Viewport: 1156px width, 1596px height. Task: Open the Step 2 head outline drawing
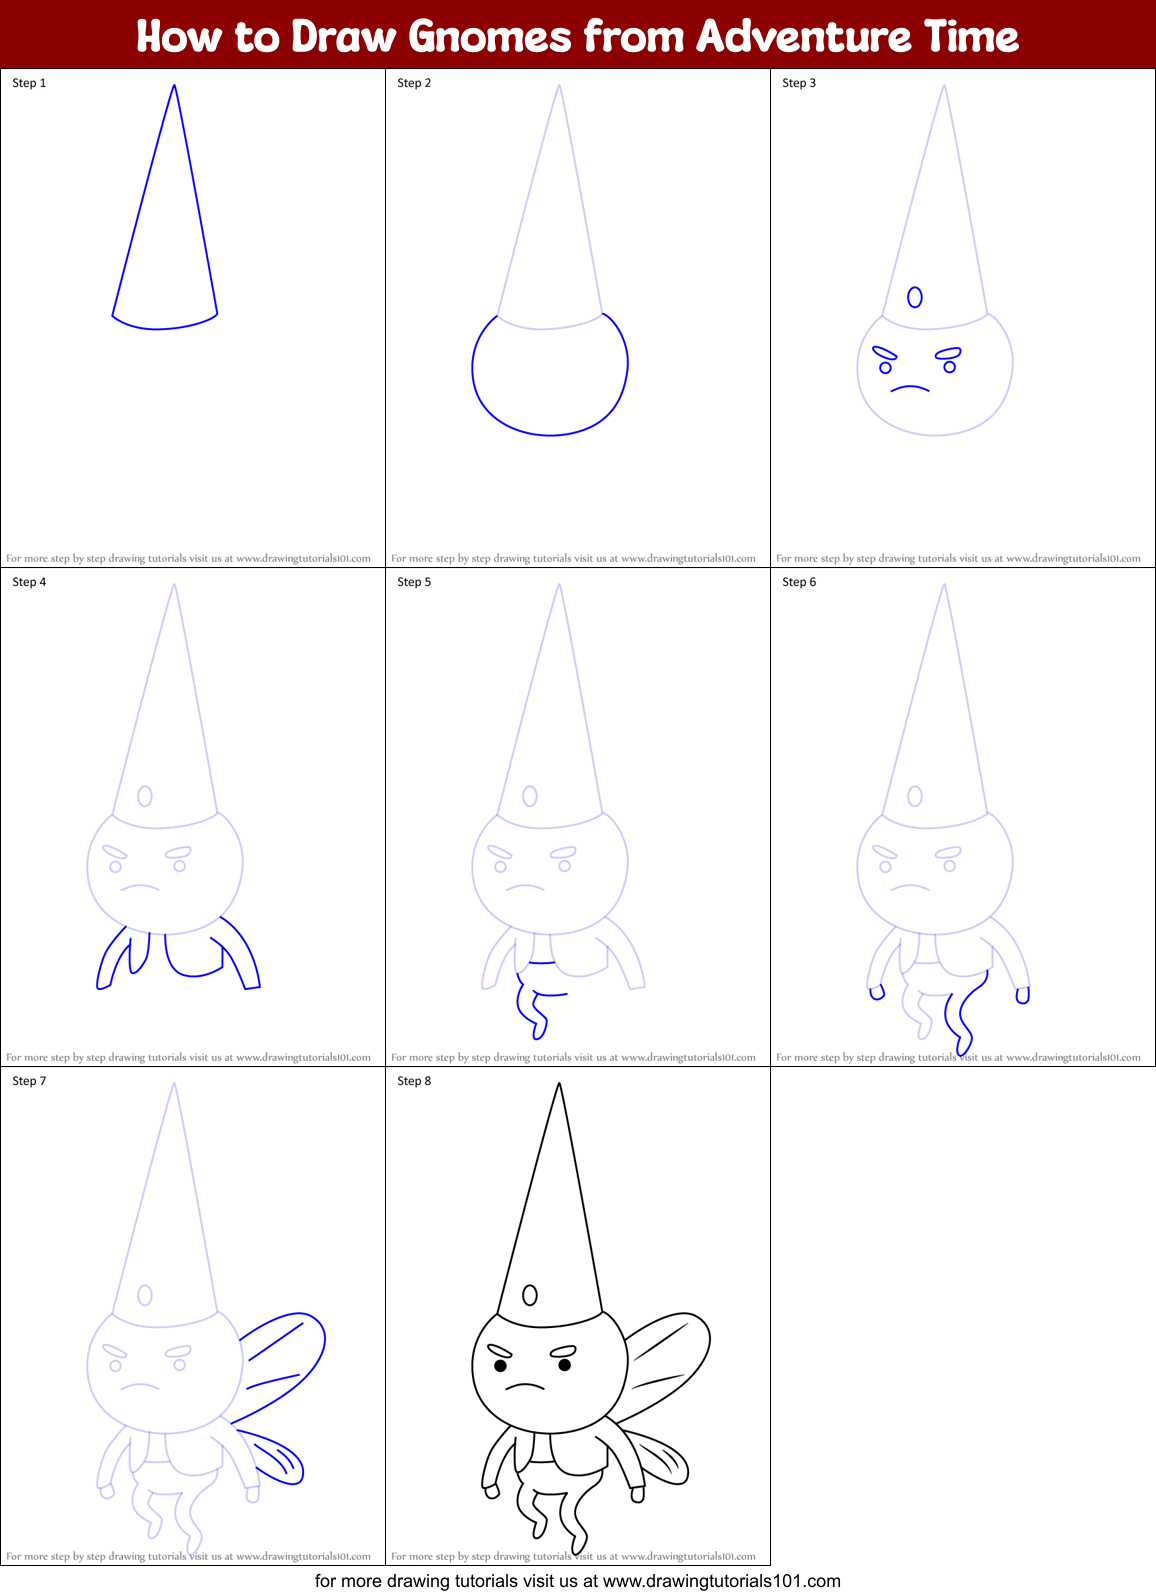550,260
